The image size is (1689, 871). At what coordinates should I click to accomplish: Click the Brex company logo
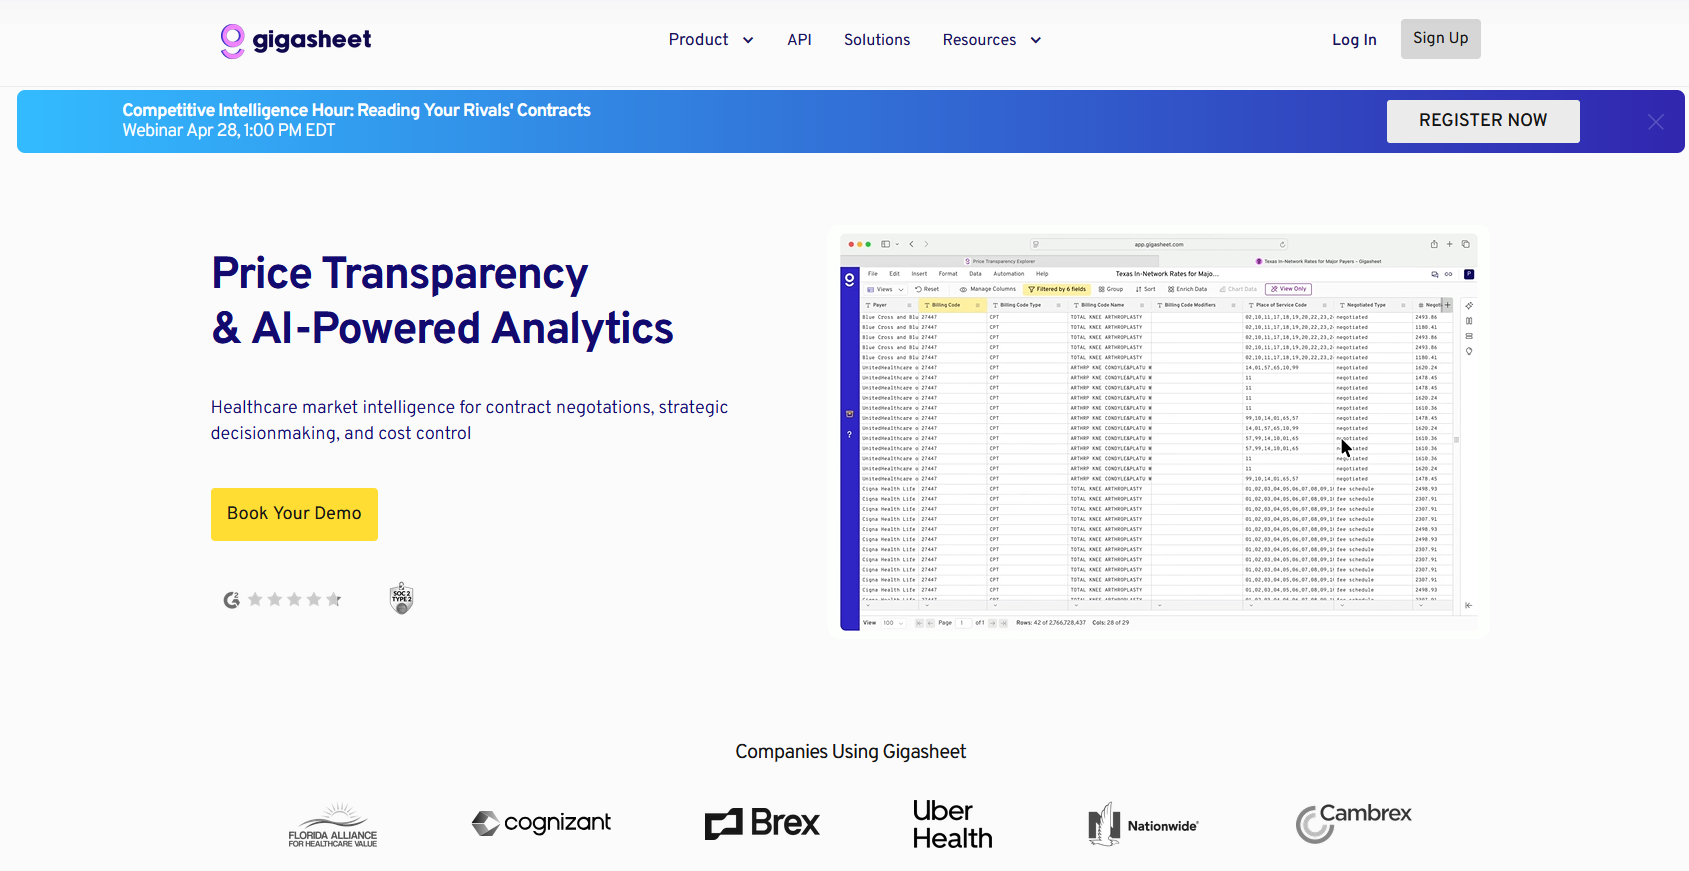(x=762, y=824)
